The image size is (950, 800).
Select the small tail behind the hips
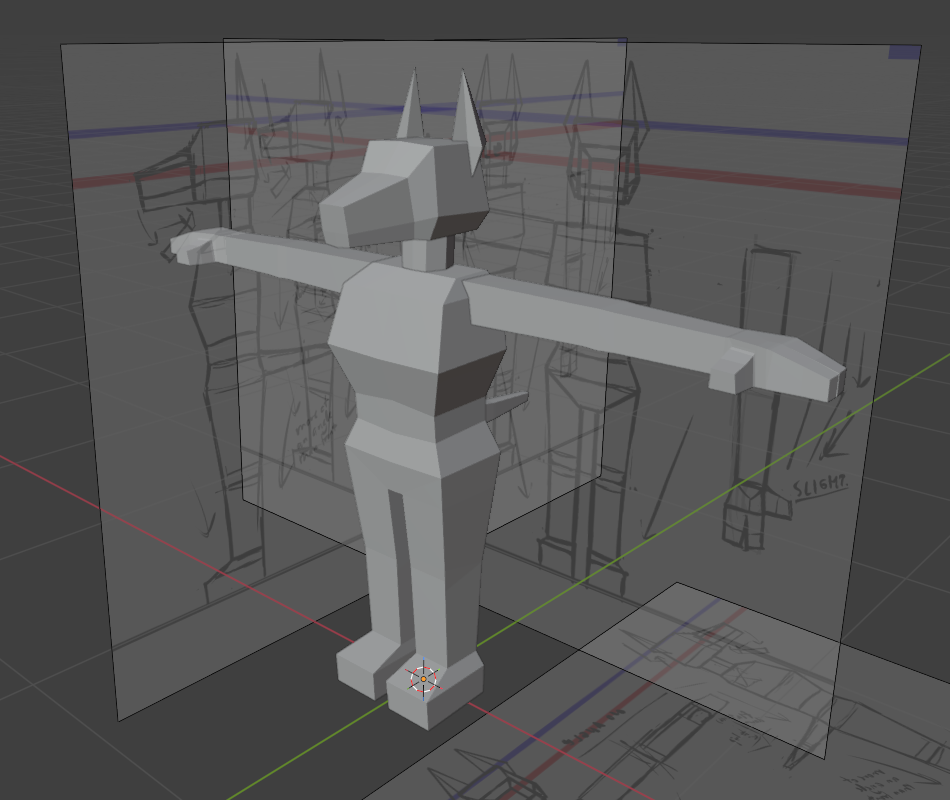pyautogui.click(x=508, y=404)
